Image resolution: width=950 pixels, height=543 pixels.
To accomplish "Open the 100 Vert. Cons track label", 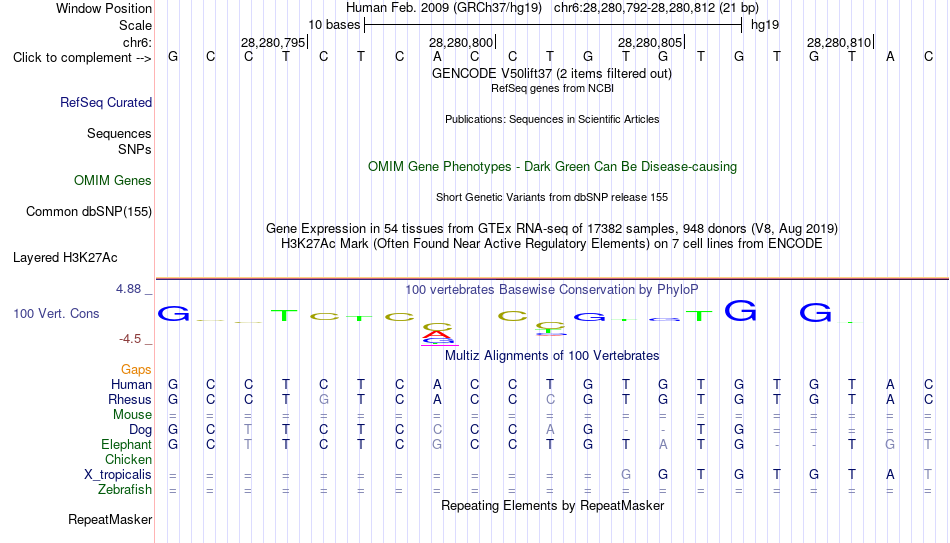I will coord(56,313).
